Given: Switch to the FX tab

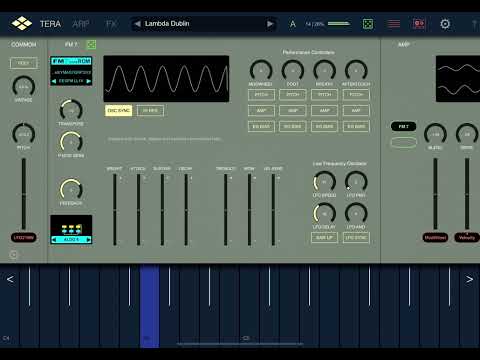Looking at the screenshot, I should 111,24.
